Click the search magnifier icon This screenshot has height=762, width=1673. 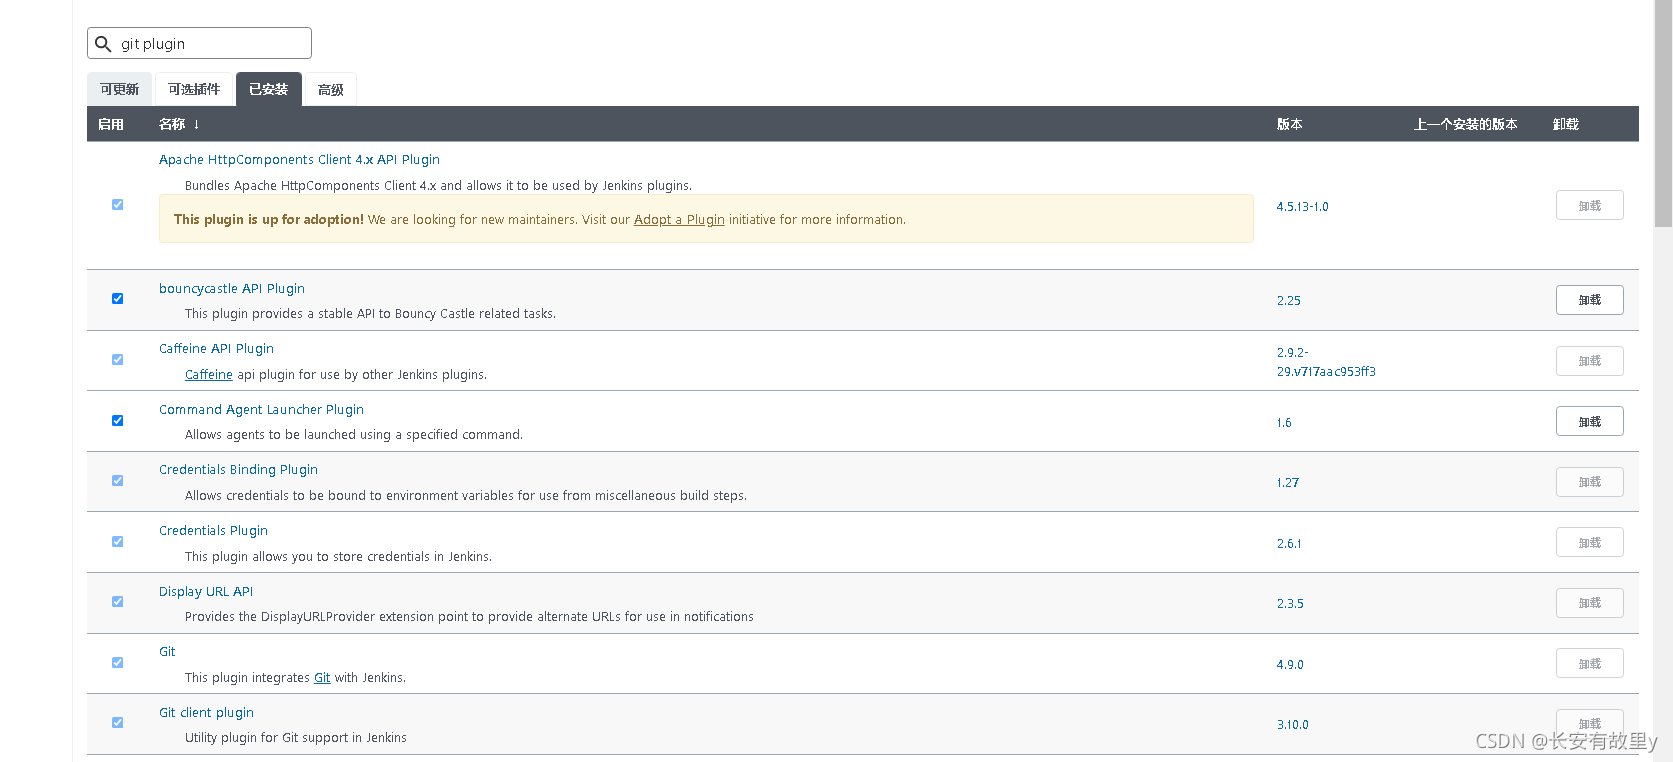point(103,44)
